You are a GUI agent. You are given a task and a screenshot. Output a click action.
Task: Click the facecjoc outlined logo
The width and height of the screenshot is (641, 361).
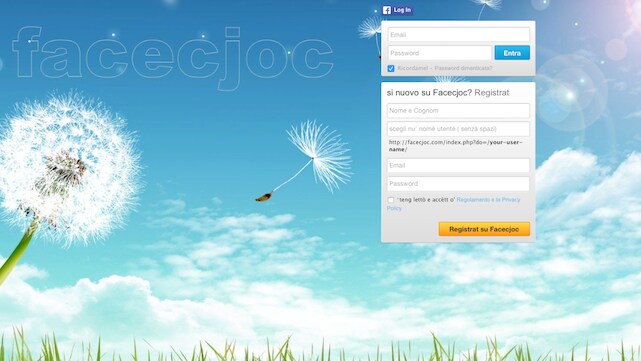tap(173, 57)
